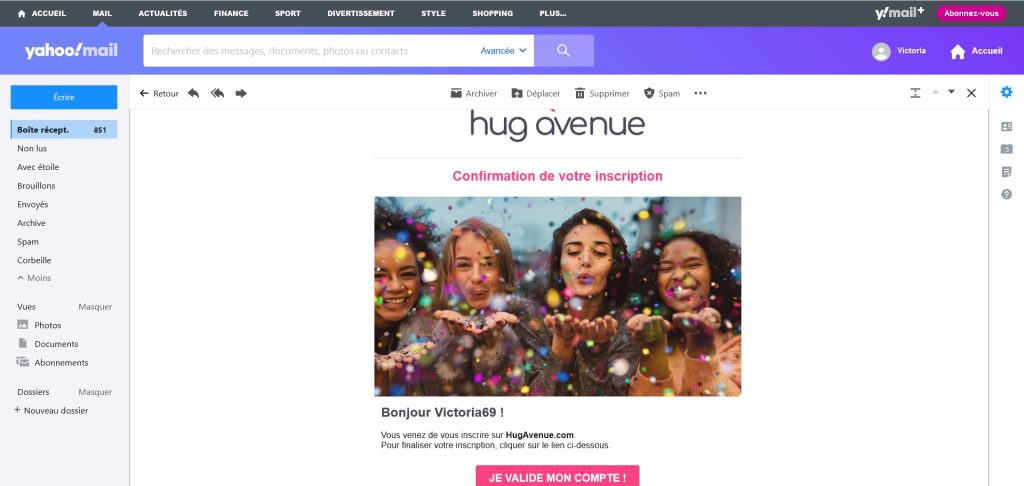Open the help question mark icon
The image size is (1024, 486).
click(1006, 194)
